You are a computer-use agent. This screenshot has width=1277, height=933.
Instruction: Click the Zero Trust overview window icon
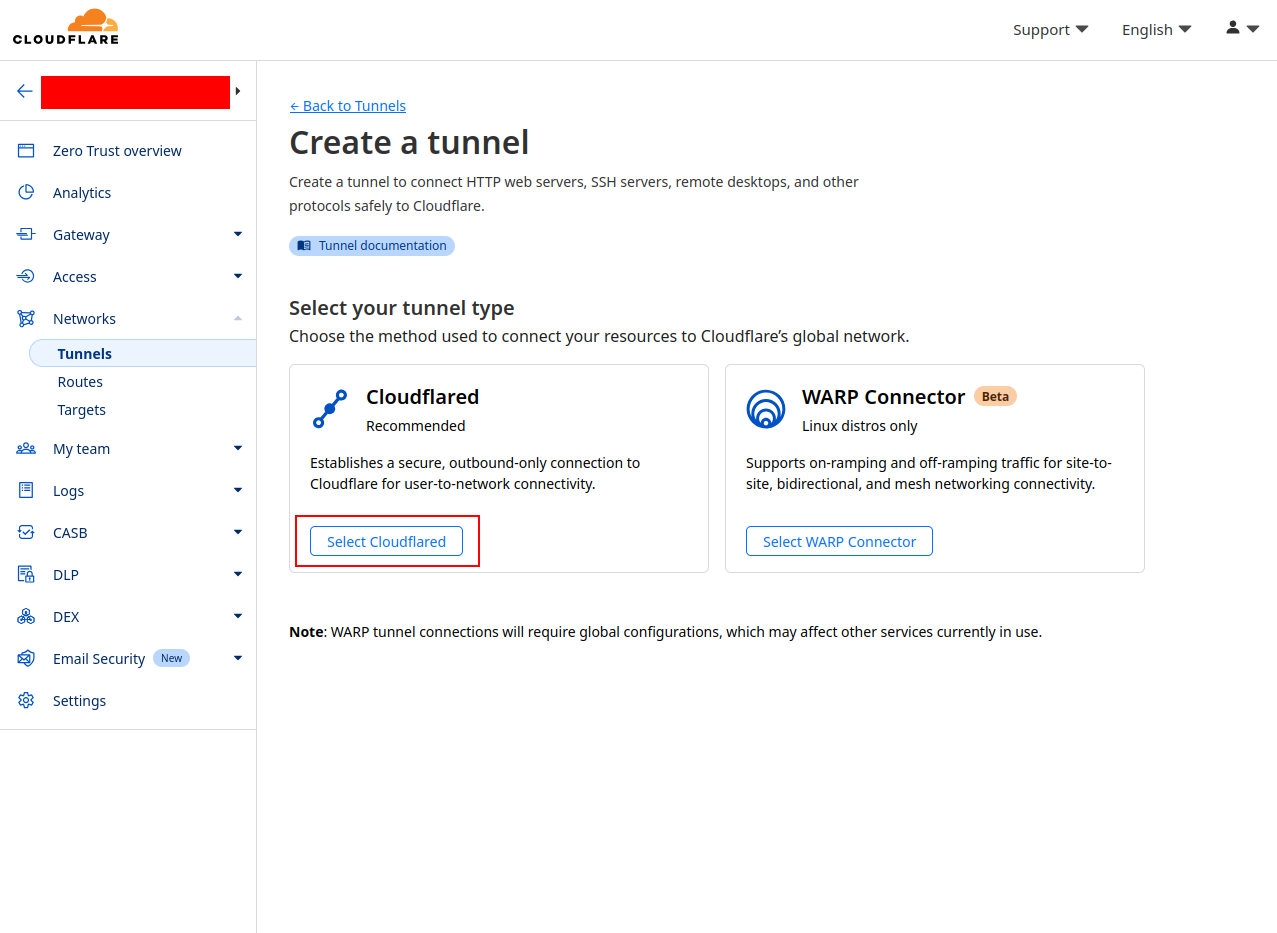coord(26,151)
